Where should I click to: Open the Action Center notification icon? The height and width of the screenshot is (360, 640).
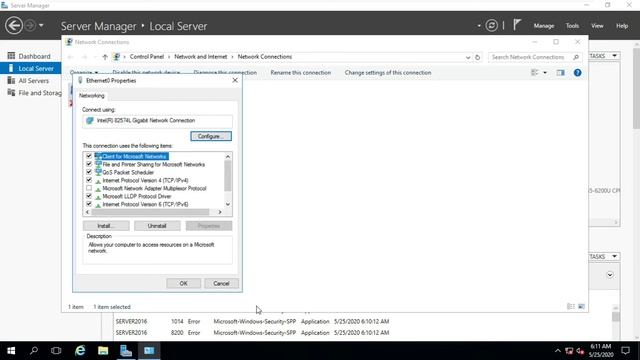[x=625, y=351]
